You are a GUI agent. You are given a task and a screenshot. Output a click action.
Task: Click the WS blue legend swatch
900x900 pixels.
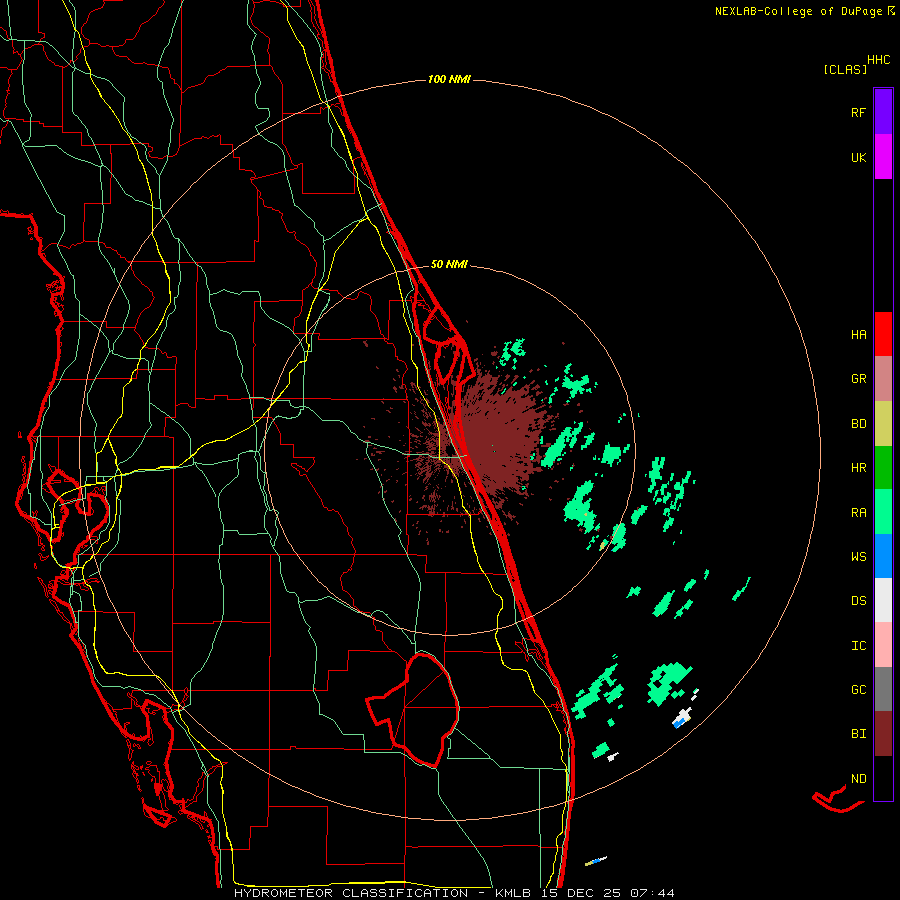click(883, 556)
